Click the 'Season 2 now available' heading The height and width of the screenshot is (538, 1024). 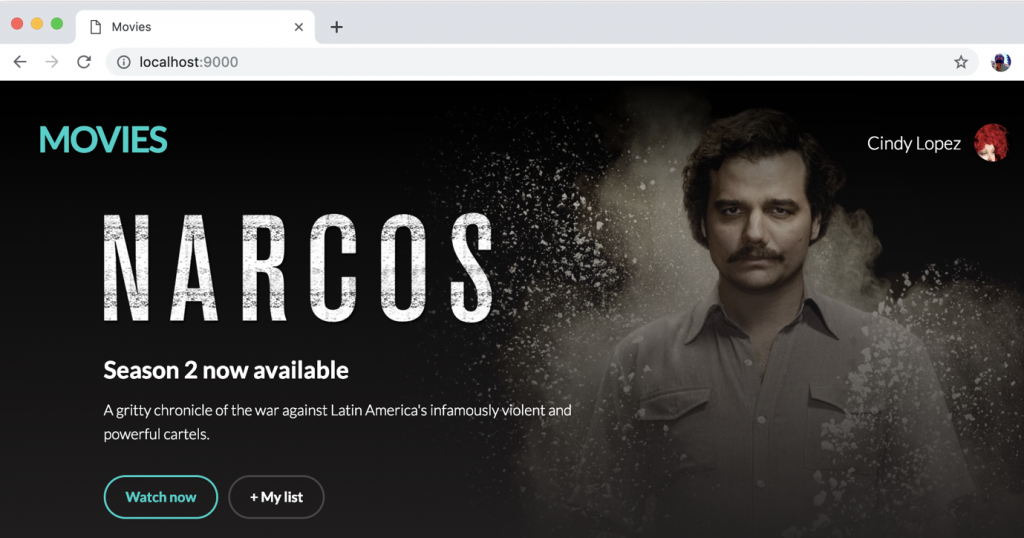click(x=226, y=370)
